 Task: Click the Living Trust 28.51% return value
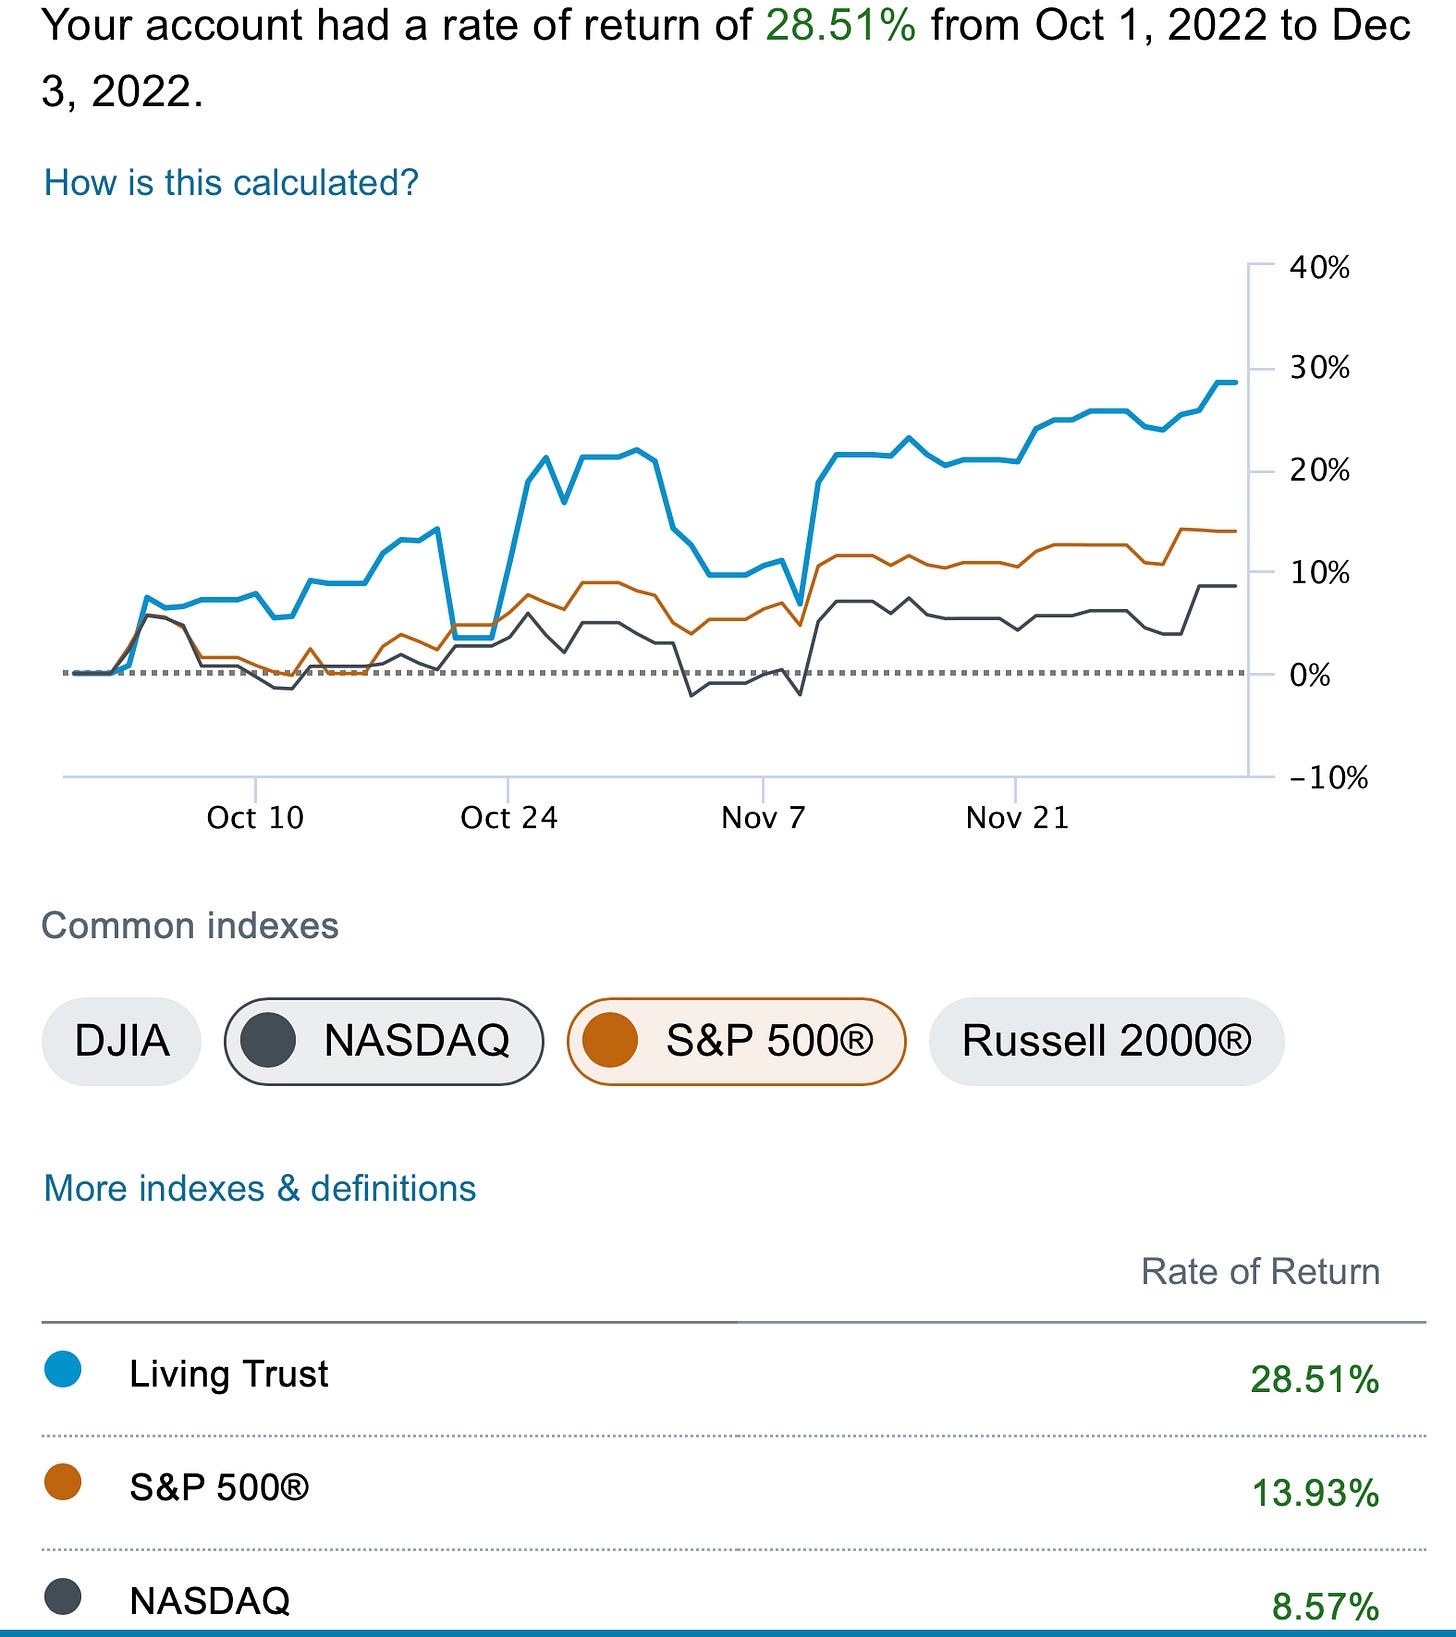(1314, 1380)
